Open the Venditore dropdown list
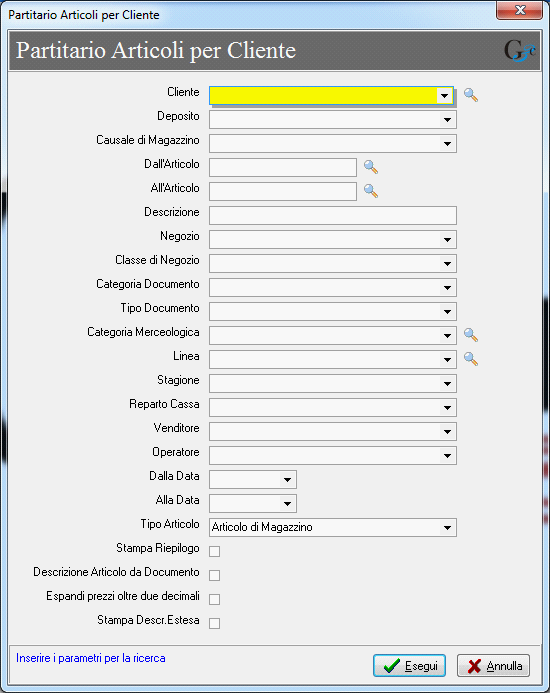Image resolution: width=550 pixels, height=693 pixels. point(447,432)
